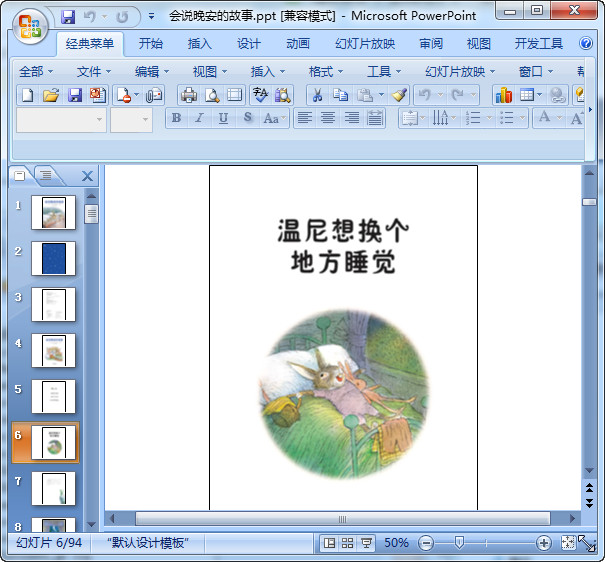
Task: Open font size combo box
Action: [131, 120]
